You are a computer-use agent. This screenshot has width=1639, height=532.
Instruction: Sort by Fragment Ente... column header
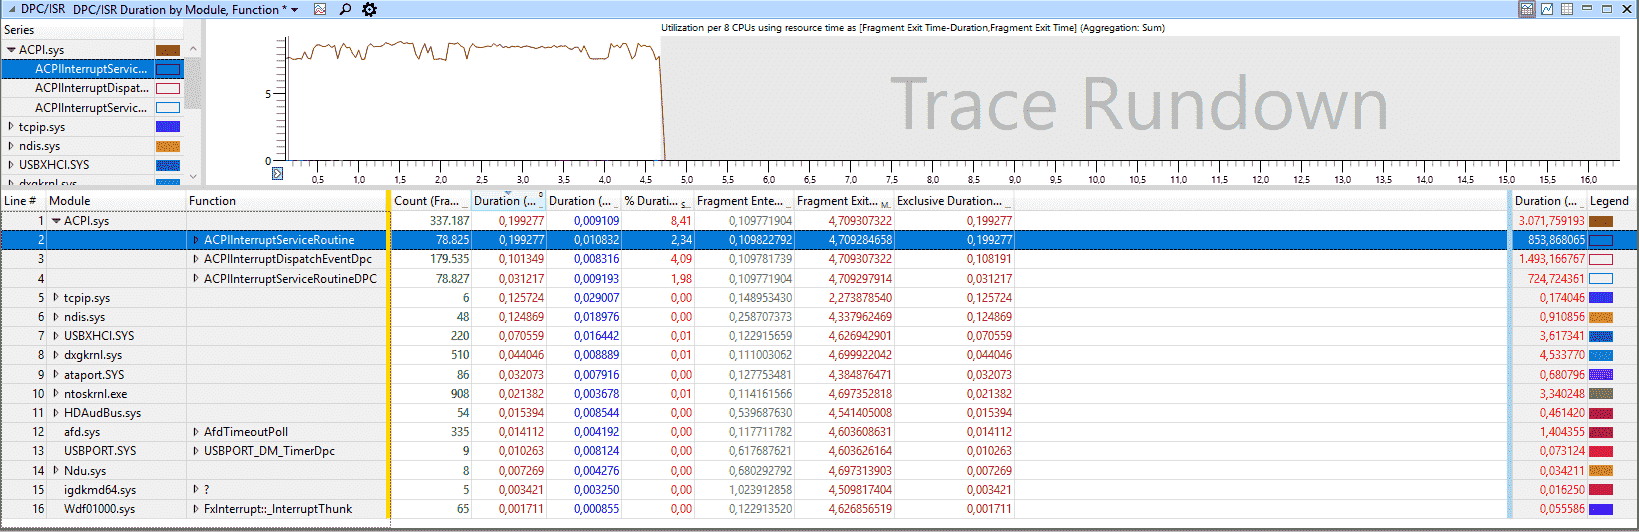743,201
